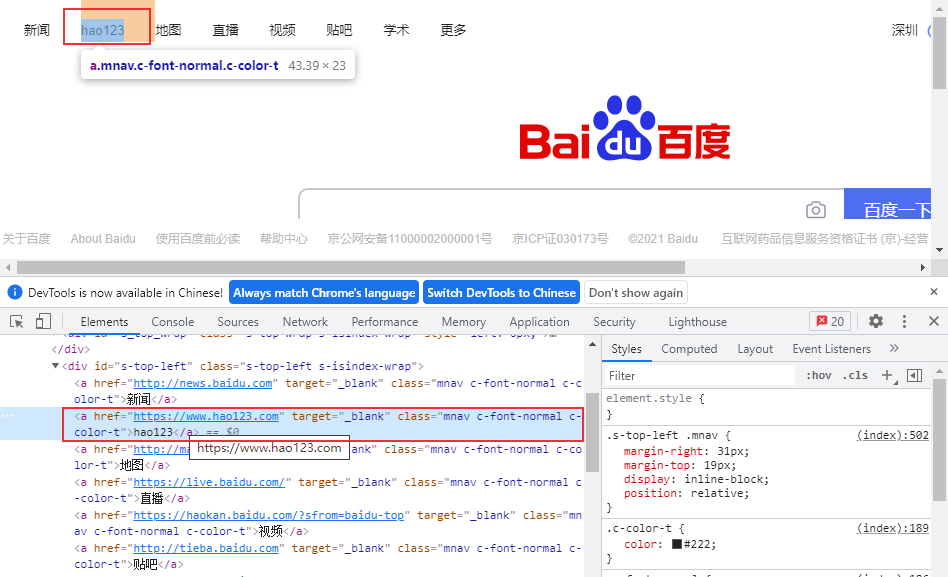This screenshot has width=948, height=577.
Task: Collapse the s-top-left div node
Action: (x=55, y=366)
